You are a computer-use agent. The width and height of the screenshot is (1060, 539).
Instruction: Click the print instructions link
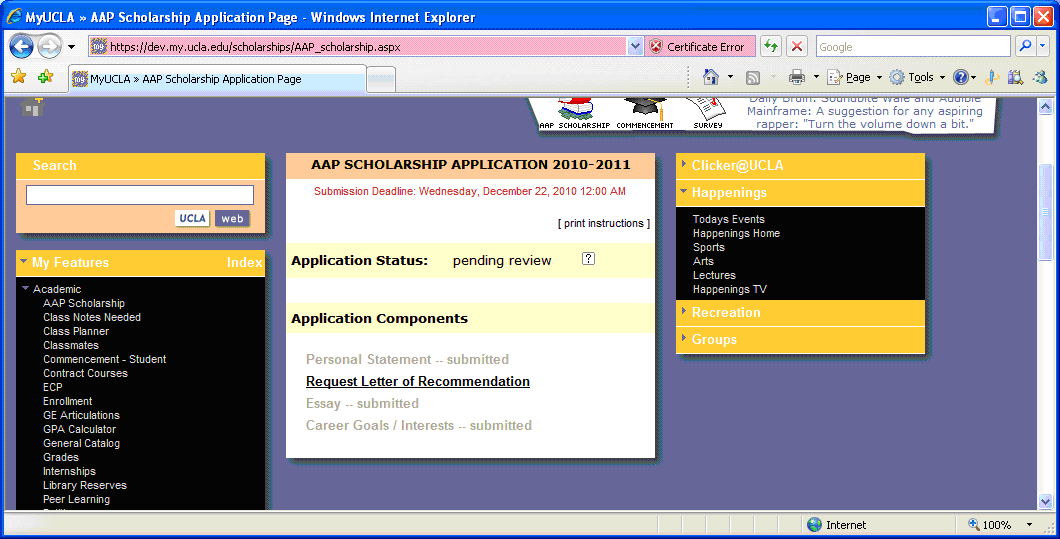click(x=603, y=223)
